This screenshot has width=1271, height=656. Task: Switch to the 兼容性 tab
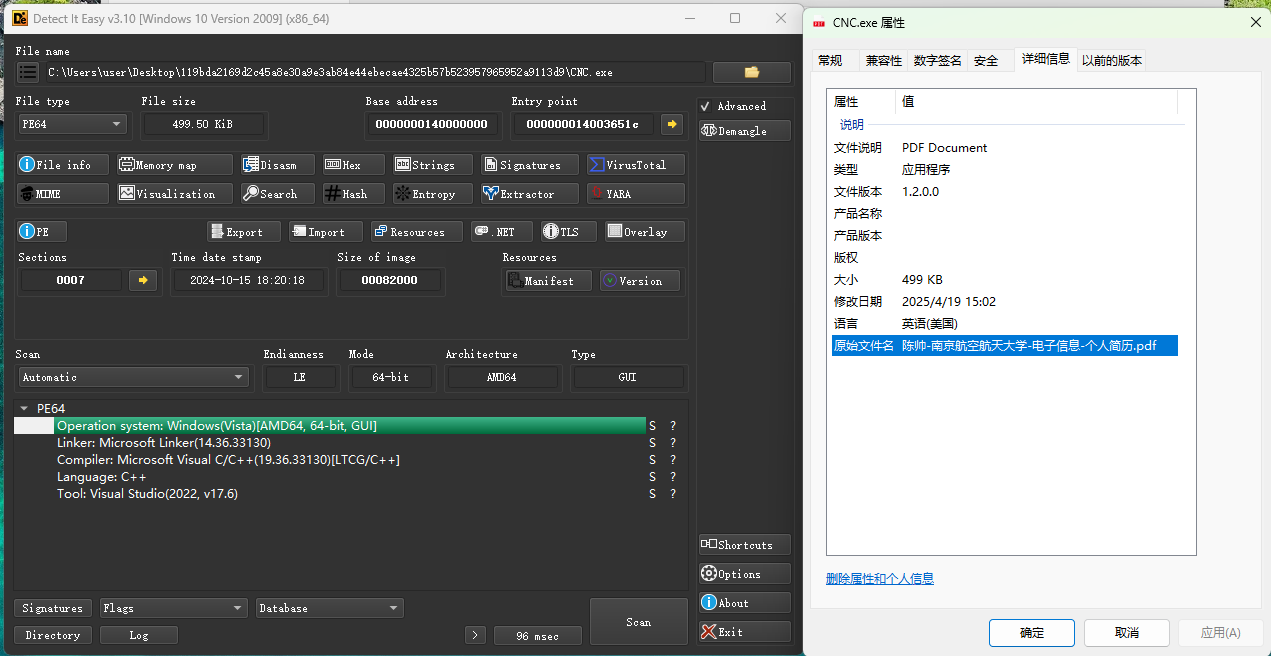click(x=883, y=60)
